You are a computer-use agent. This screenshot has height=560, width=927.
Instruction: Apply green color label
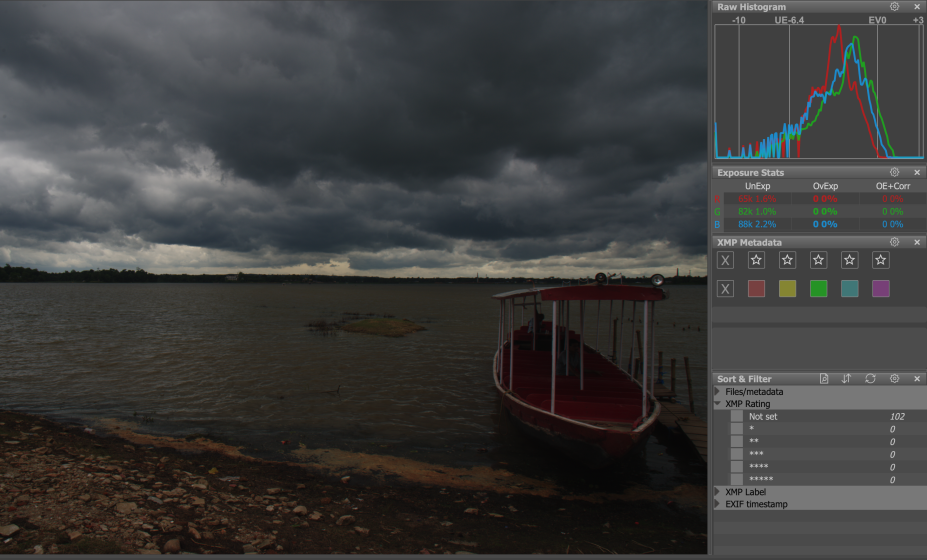(x=818, y=289)
